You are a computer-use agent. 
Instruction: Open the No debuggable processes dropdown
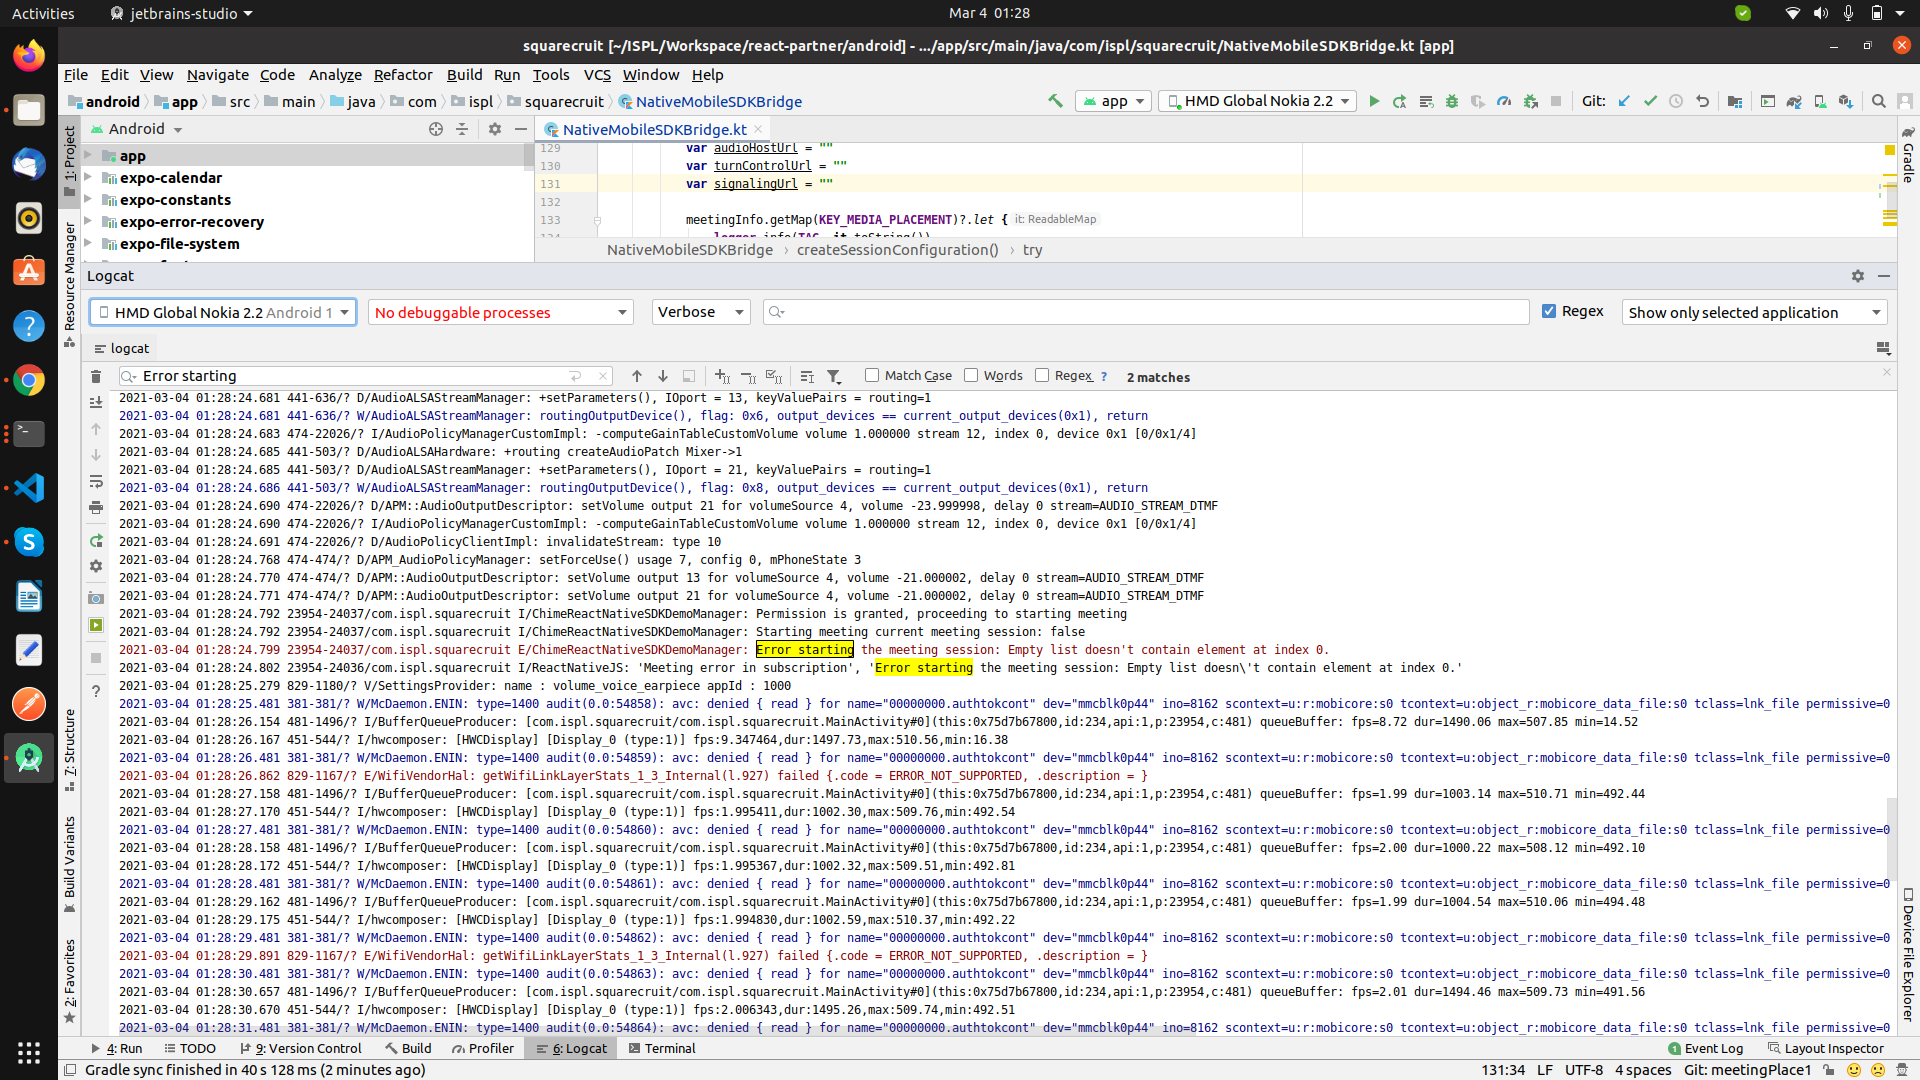coord(501,312)
